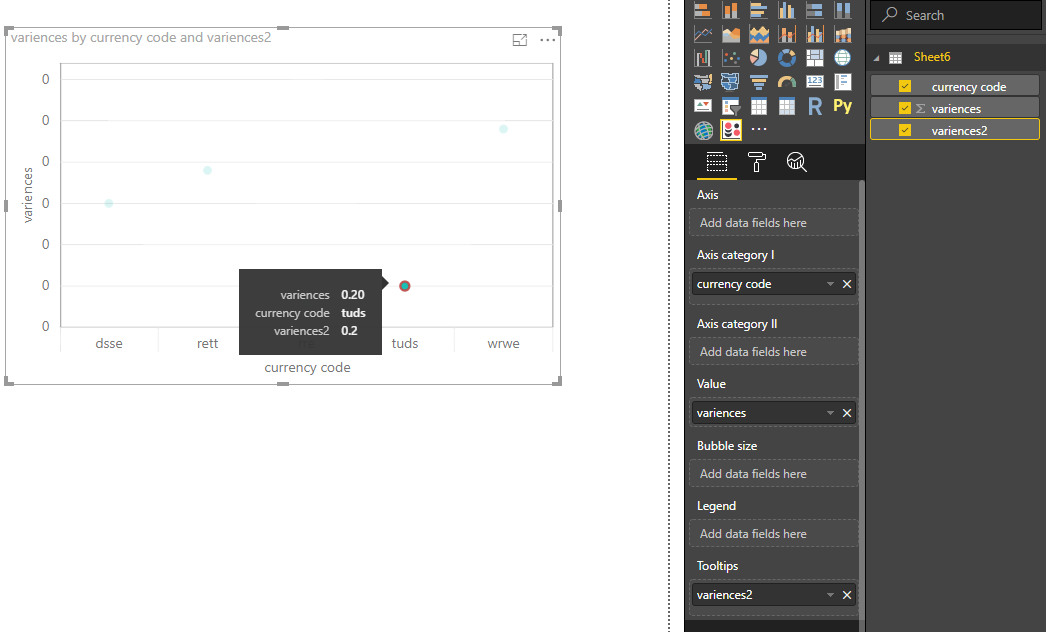Select the dsse data point on chart
1051x632 pixels.
[x=109, y=203]
